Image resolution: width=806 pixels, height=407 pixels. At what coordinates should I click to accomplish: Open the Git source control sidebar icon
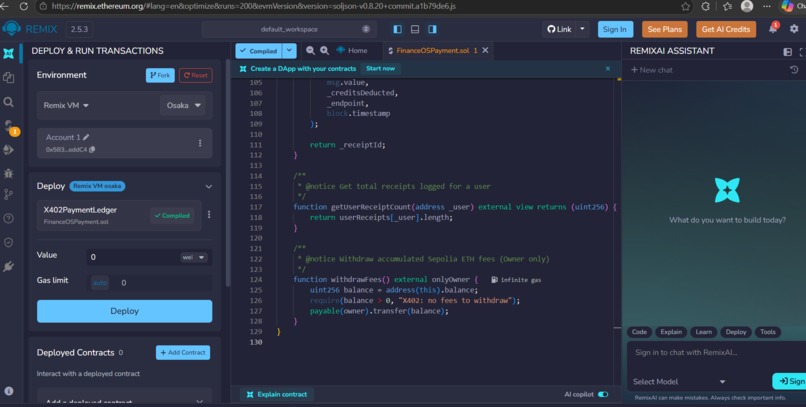(9, 194)
